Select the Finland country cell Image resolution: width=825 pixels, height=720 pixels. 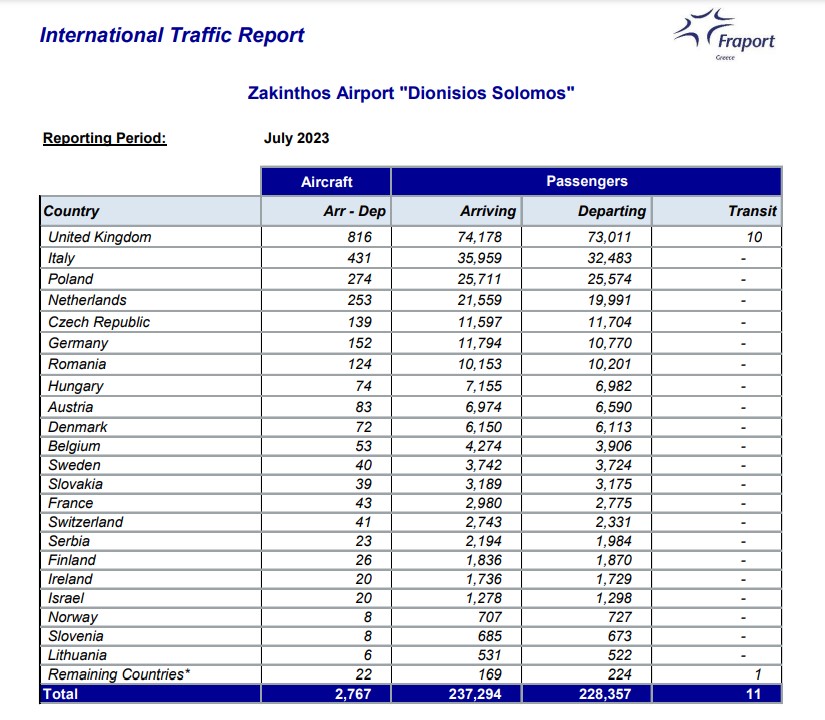150,559
